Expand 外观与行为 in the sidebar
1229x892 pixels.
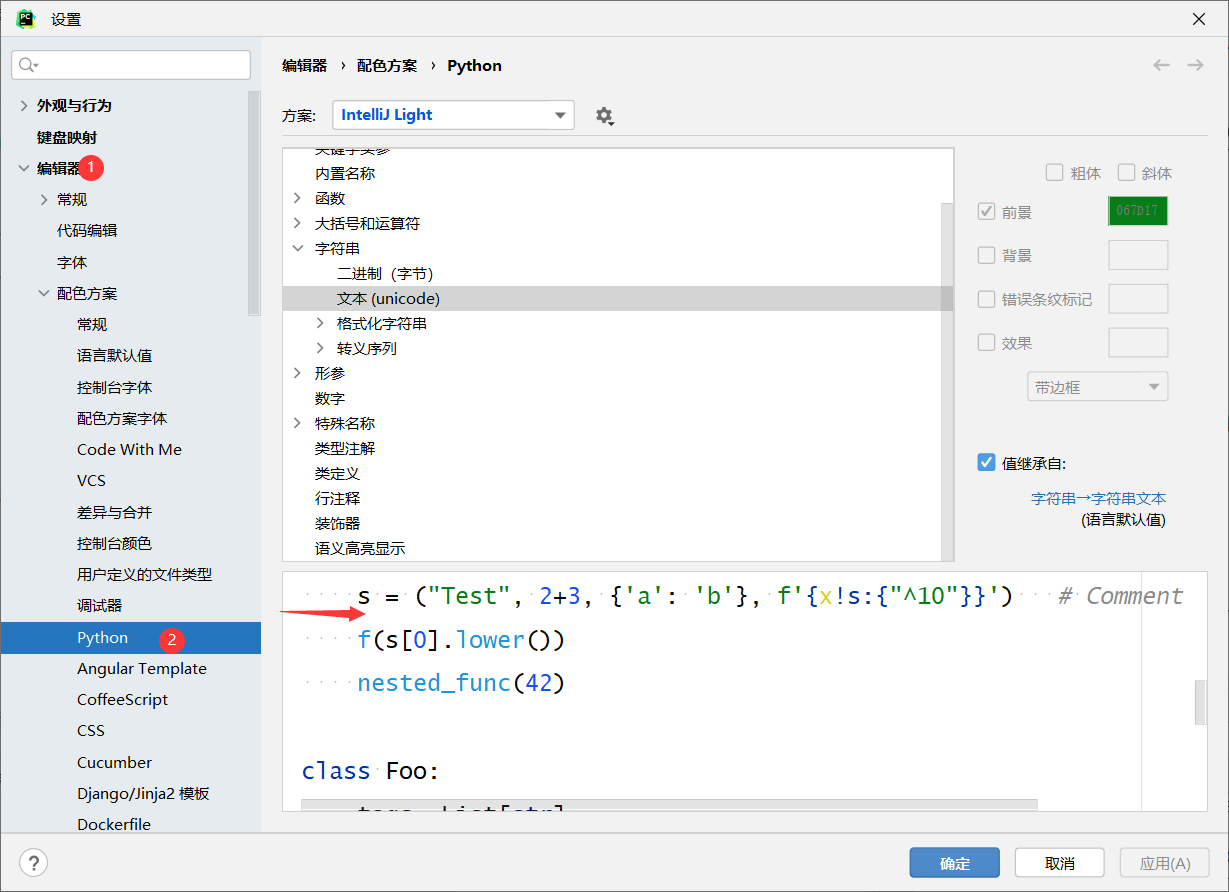(24, 105)
